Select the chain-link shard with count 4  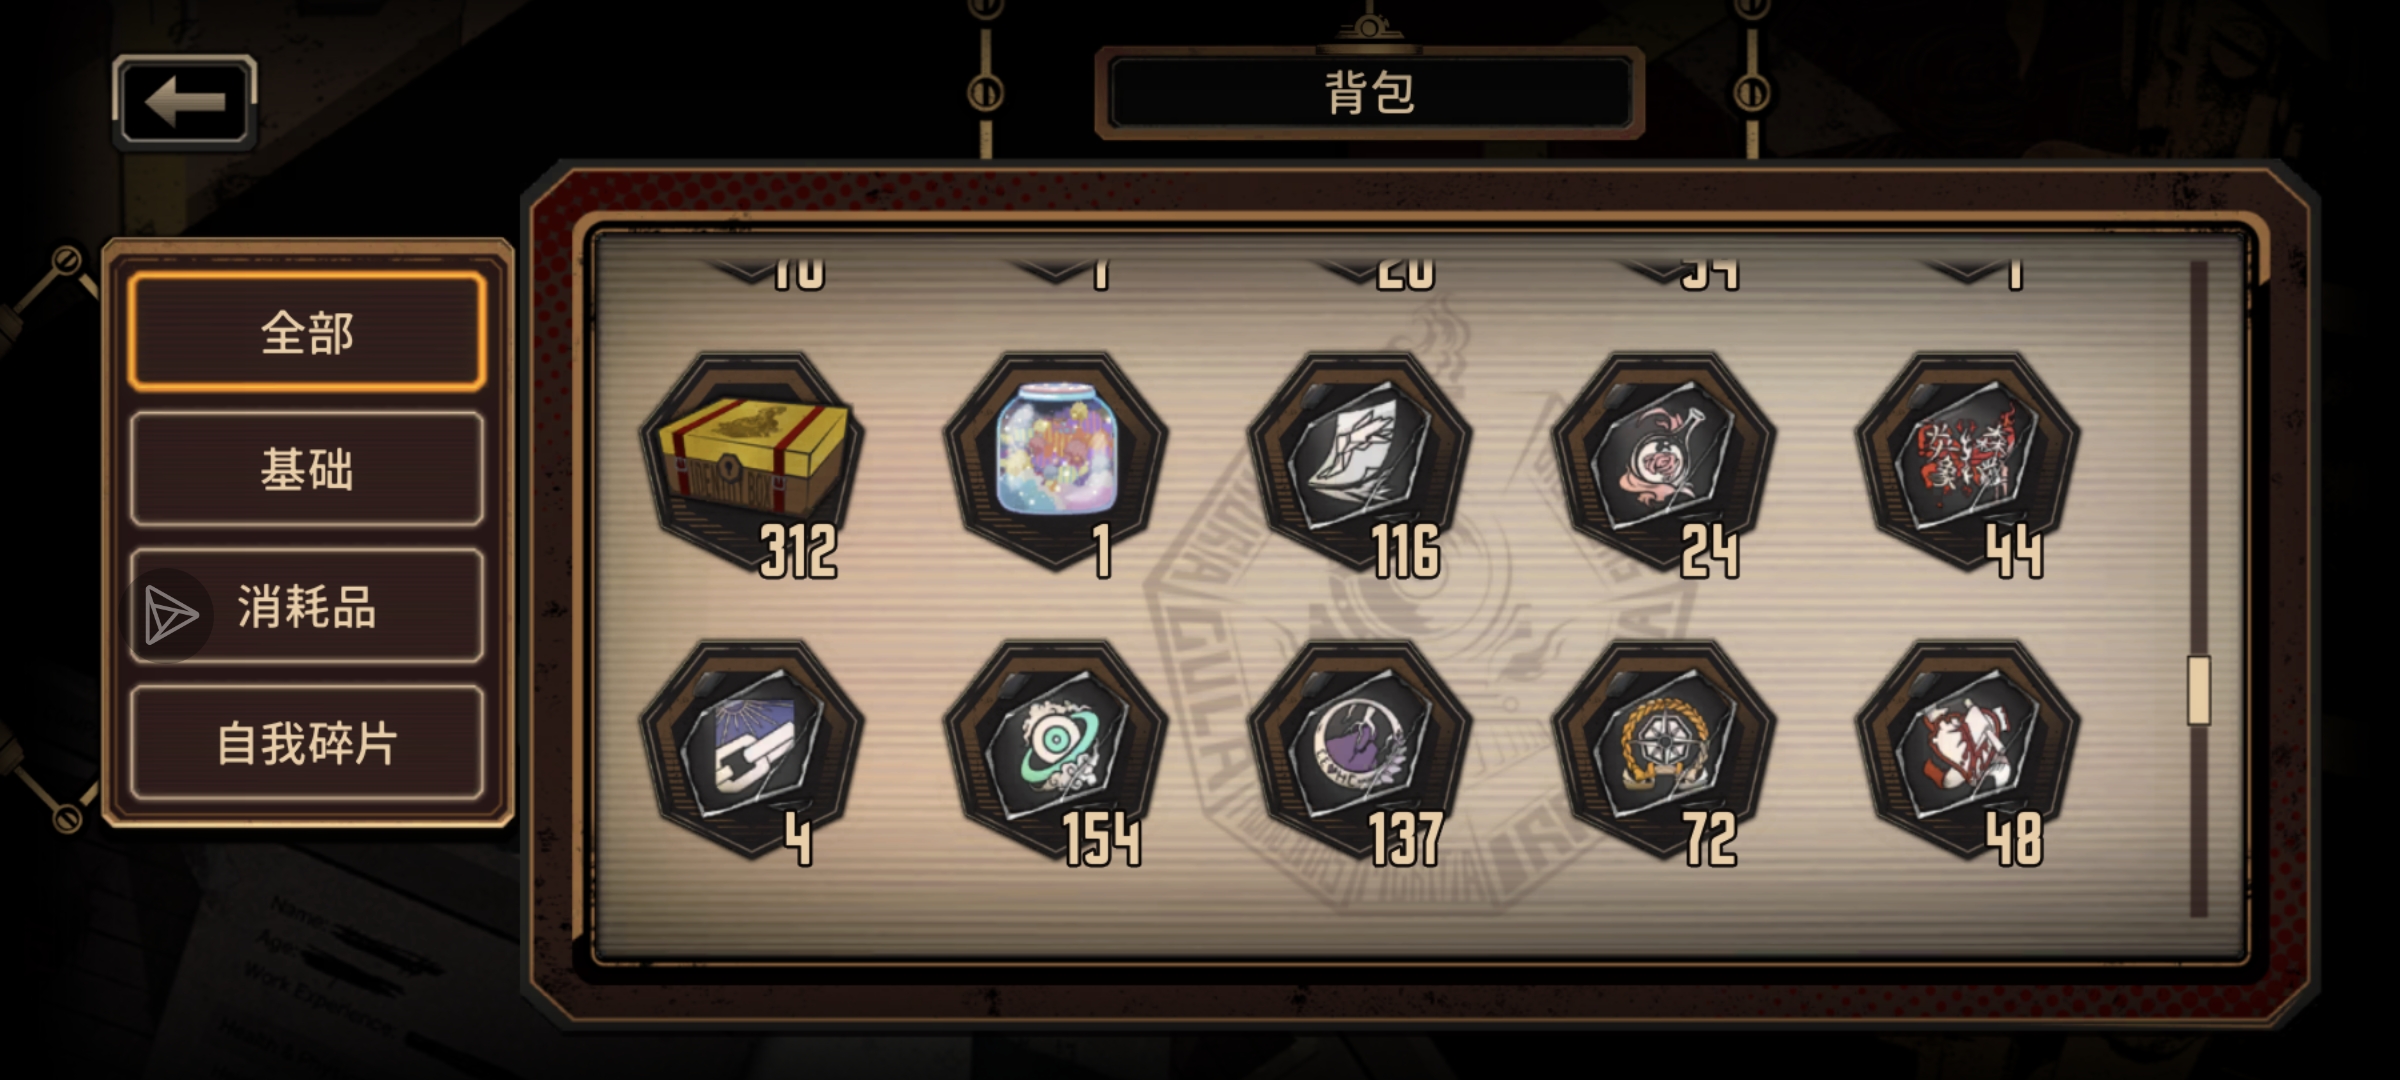pos(752,751)
